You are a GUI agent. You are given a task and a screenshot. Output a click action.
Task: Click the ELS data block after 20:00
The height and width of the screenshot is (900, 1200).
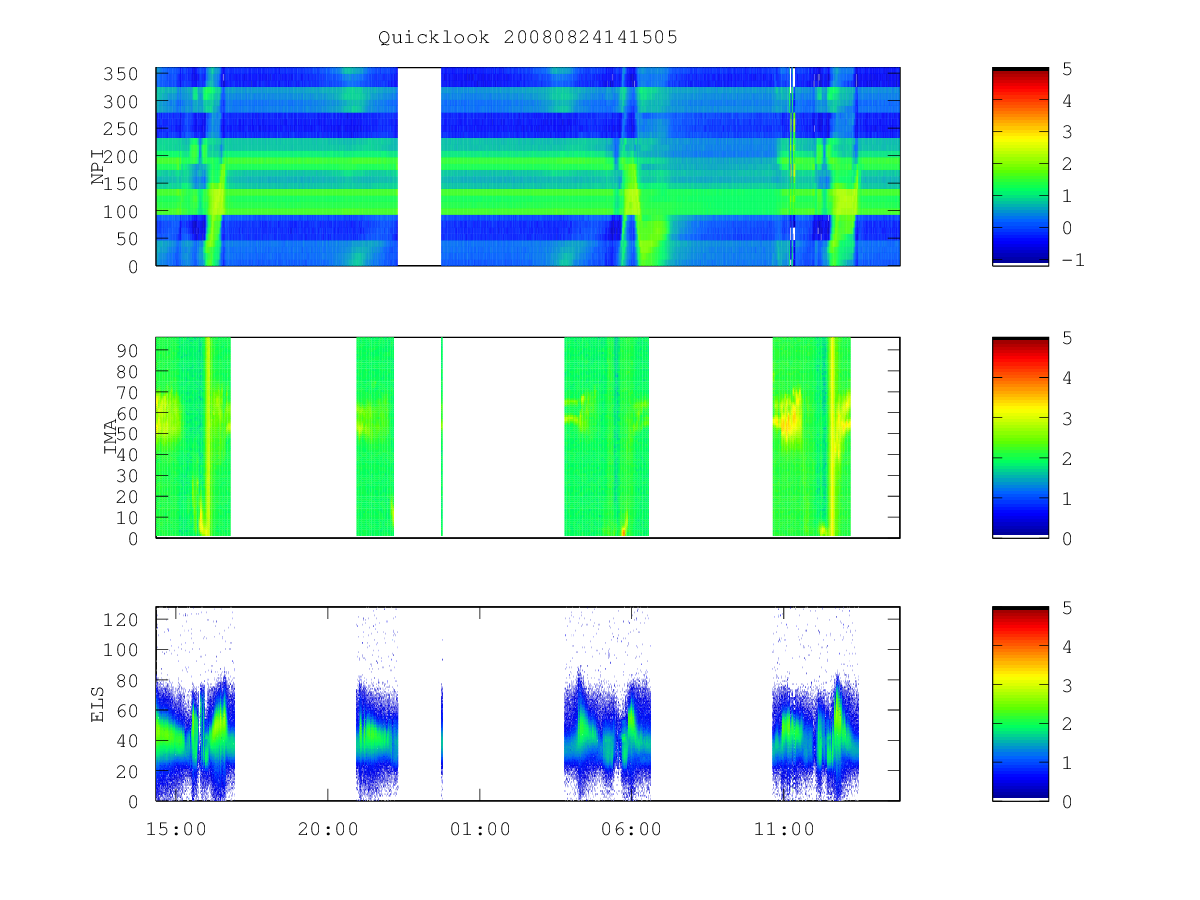coord(377,704)
